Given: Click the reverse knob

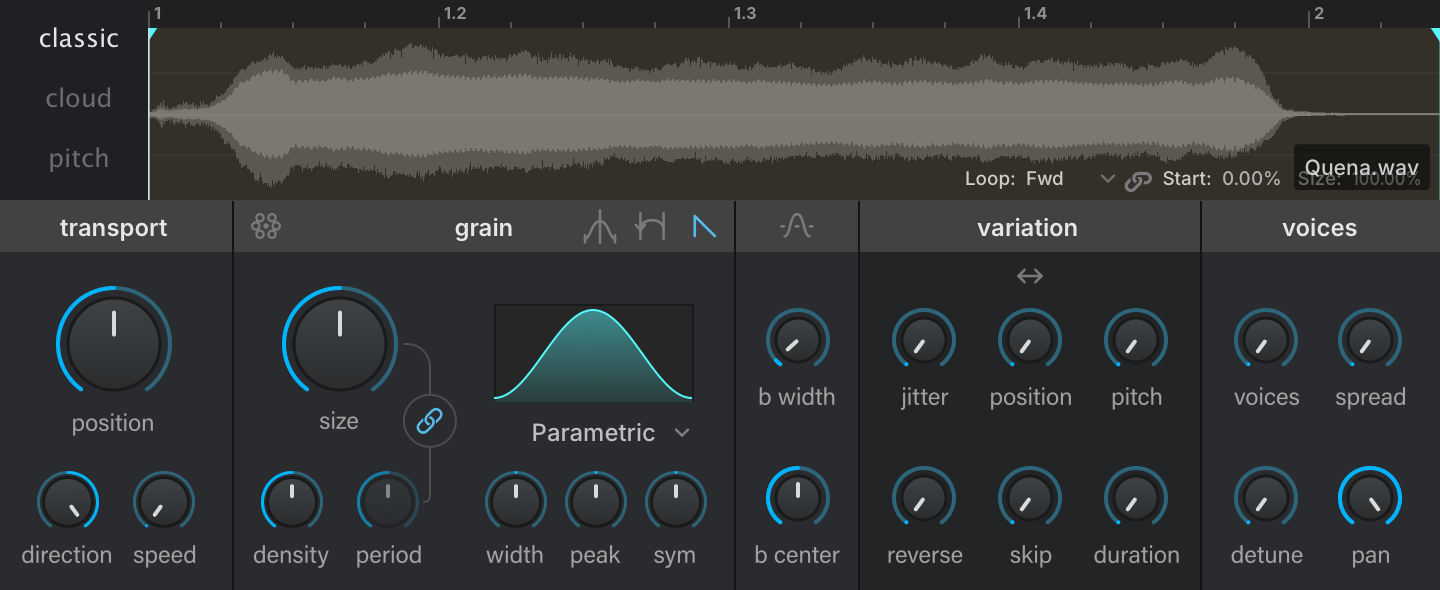Looking at the screenshot, I should point(924,498).
